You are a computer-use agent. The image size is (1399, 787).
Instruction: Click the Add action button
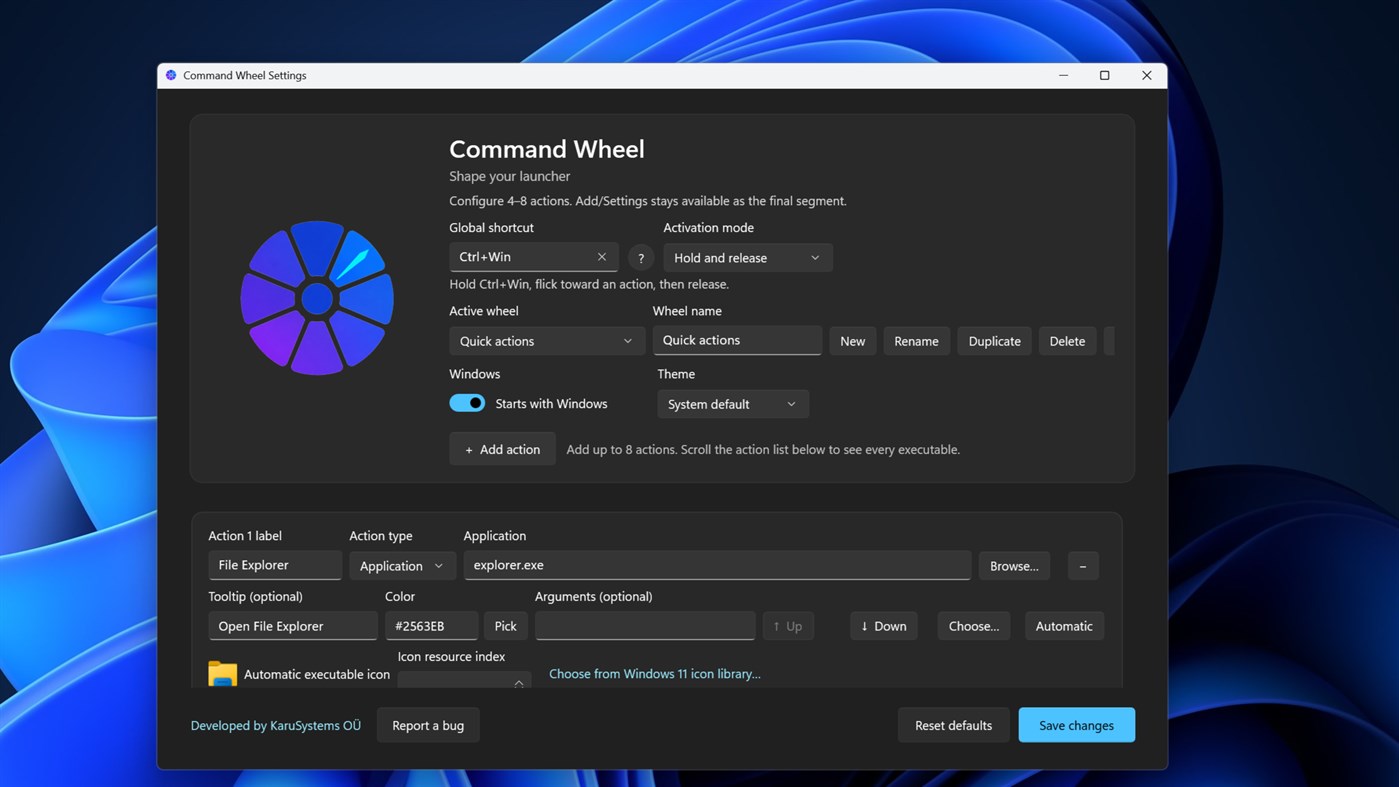pos(502,449)
